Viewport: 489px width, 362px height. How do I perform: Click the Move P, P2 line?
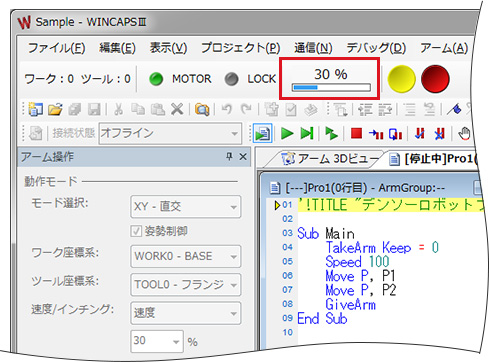361,290
